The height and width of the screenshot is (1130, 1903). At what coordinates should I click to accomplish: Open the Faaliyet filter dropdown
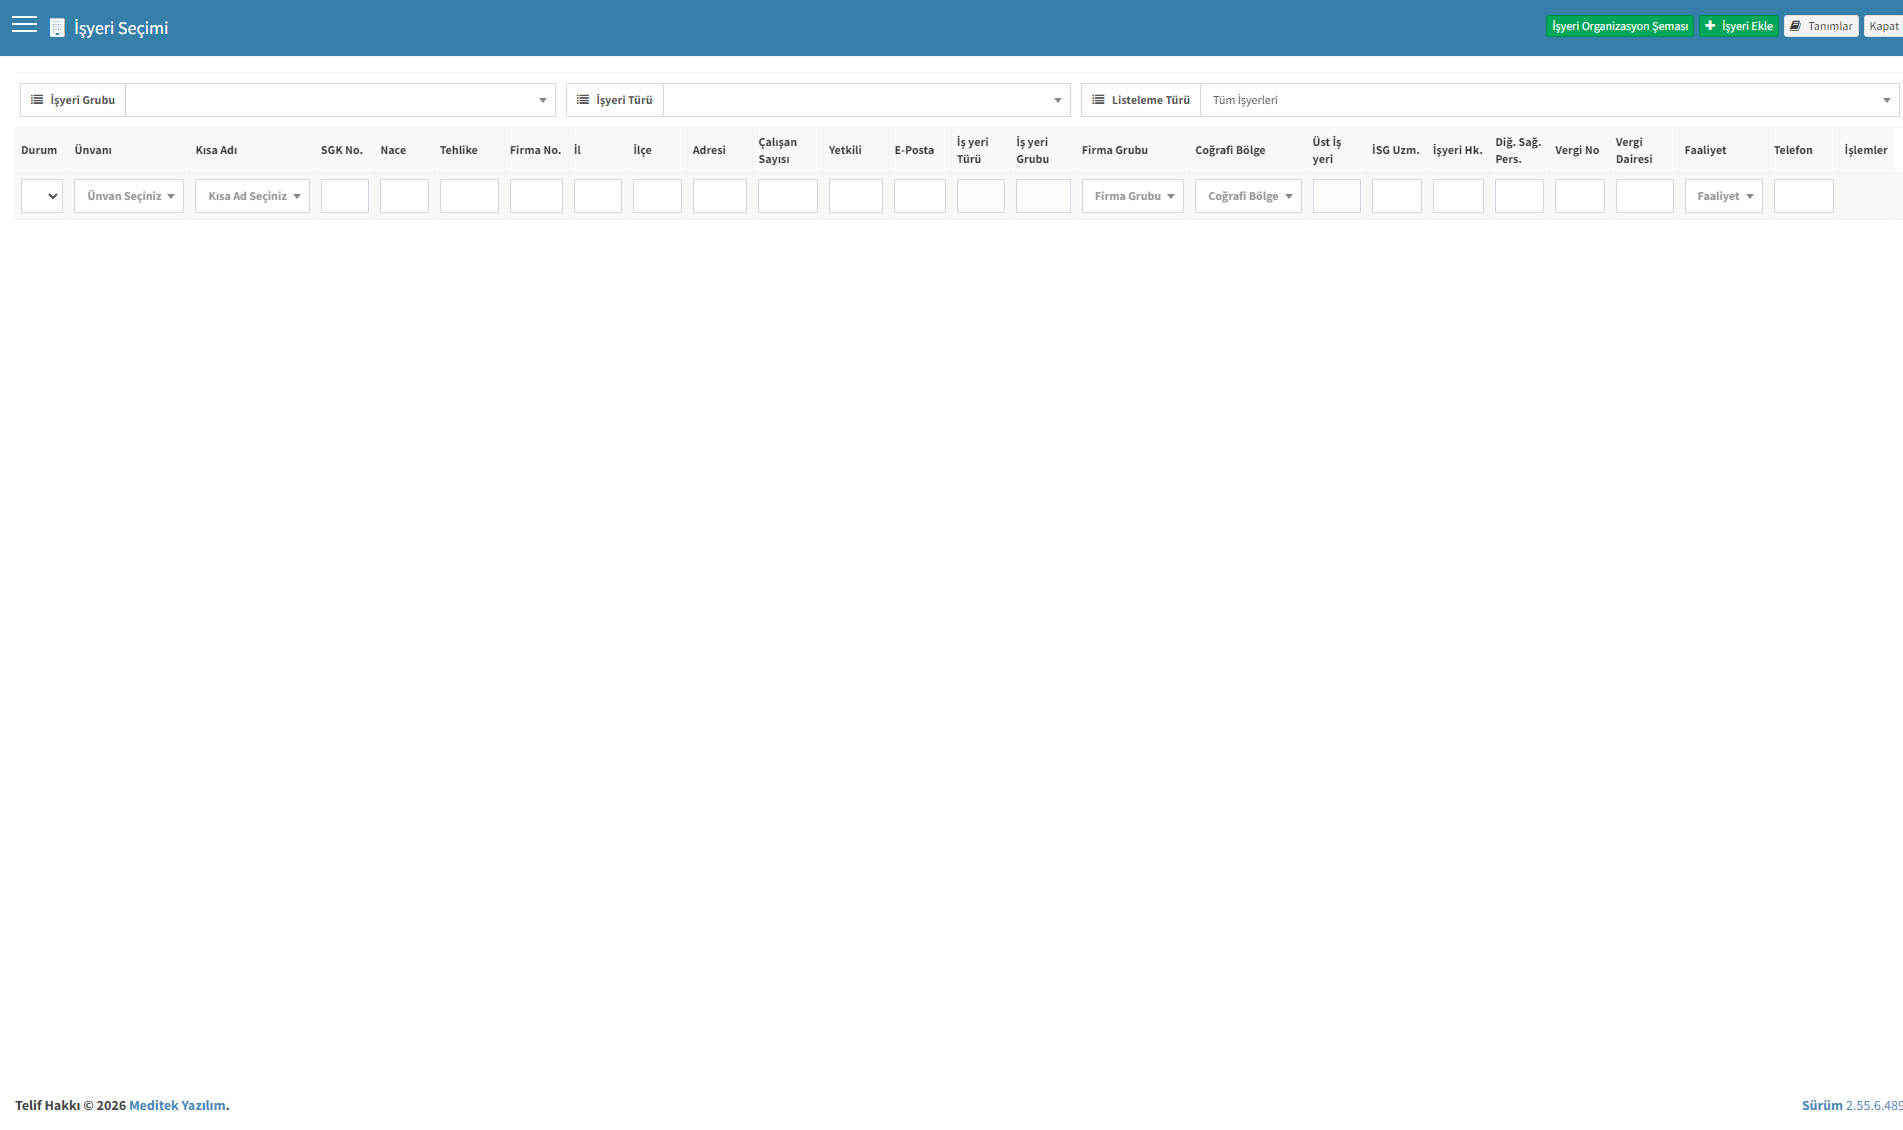click(1724, 196)
